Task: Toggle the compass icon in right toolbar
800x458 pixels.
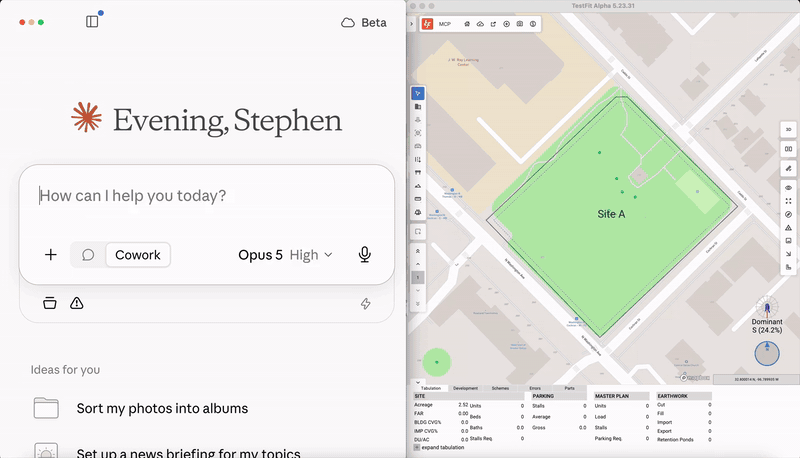Action: point(788,214)
